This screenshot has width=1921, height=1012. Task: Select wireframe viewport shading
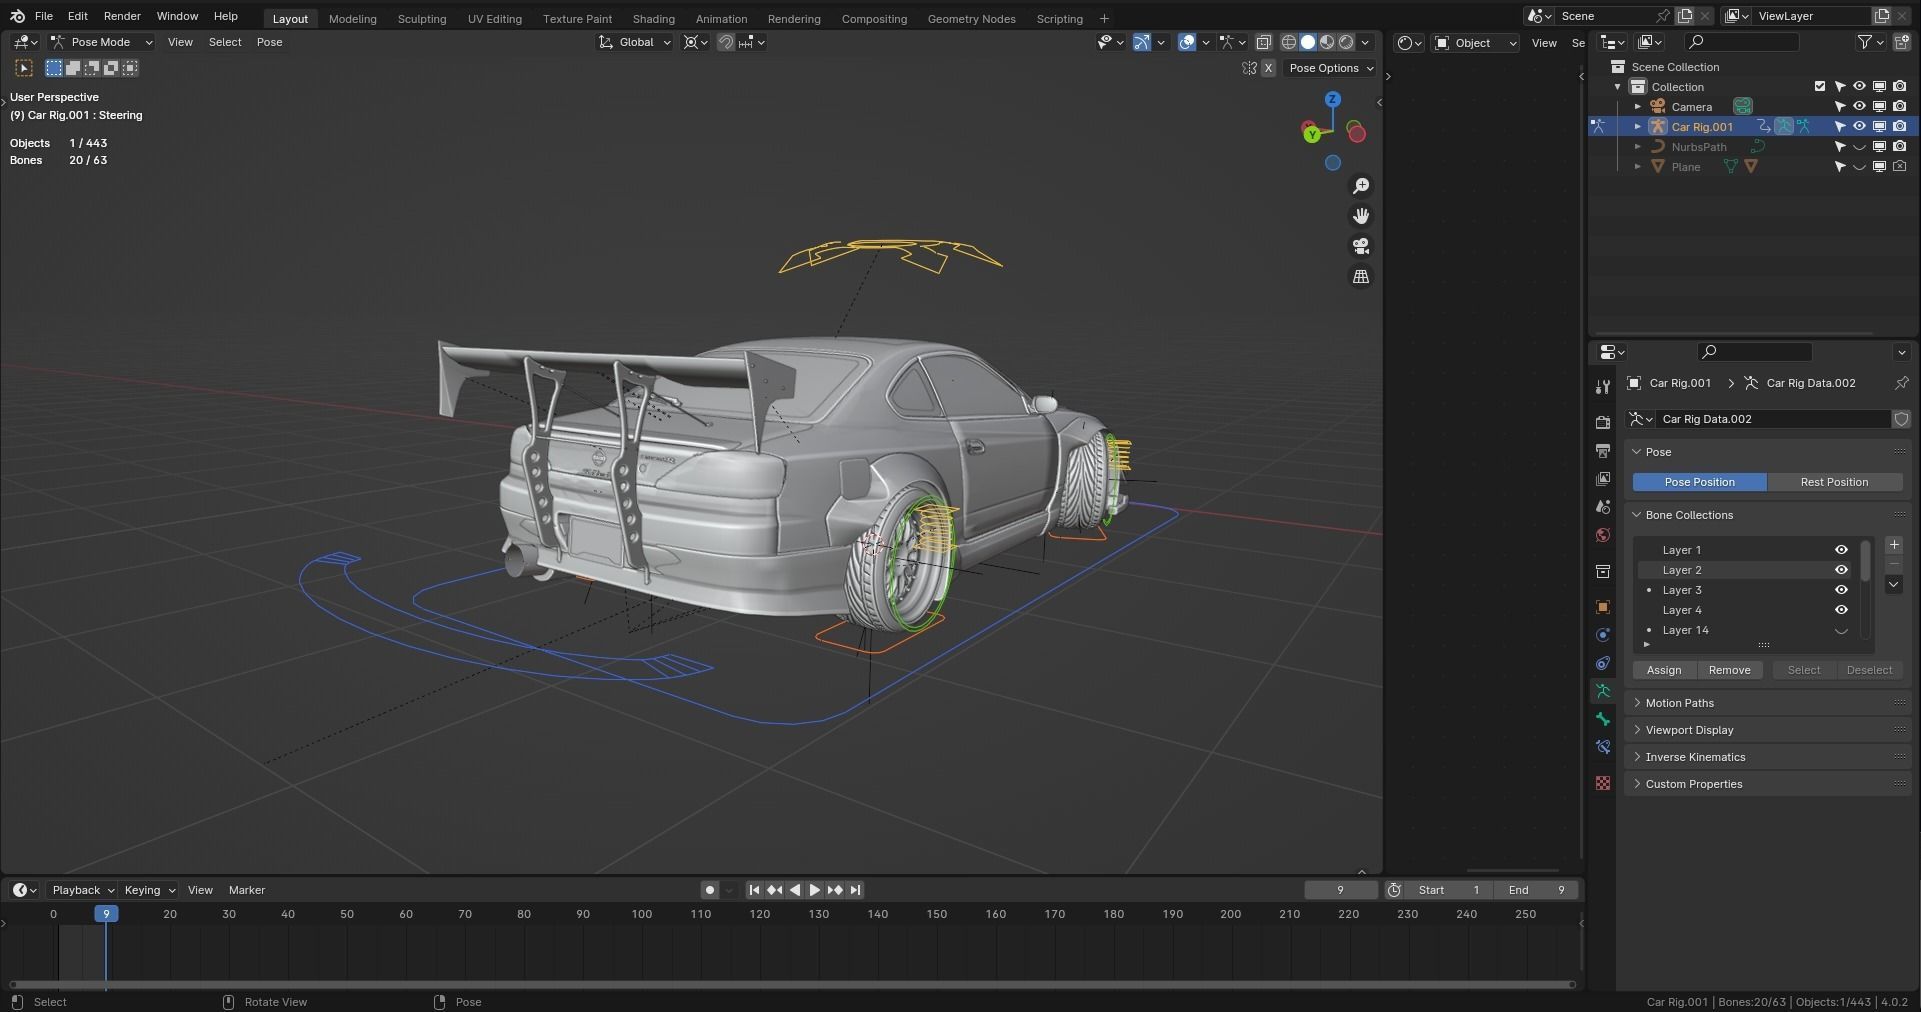tap(1289, 42)
